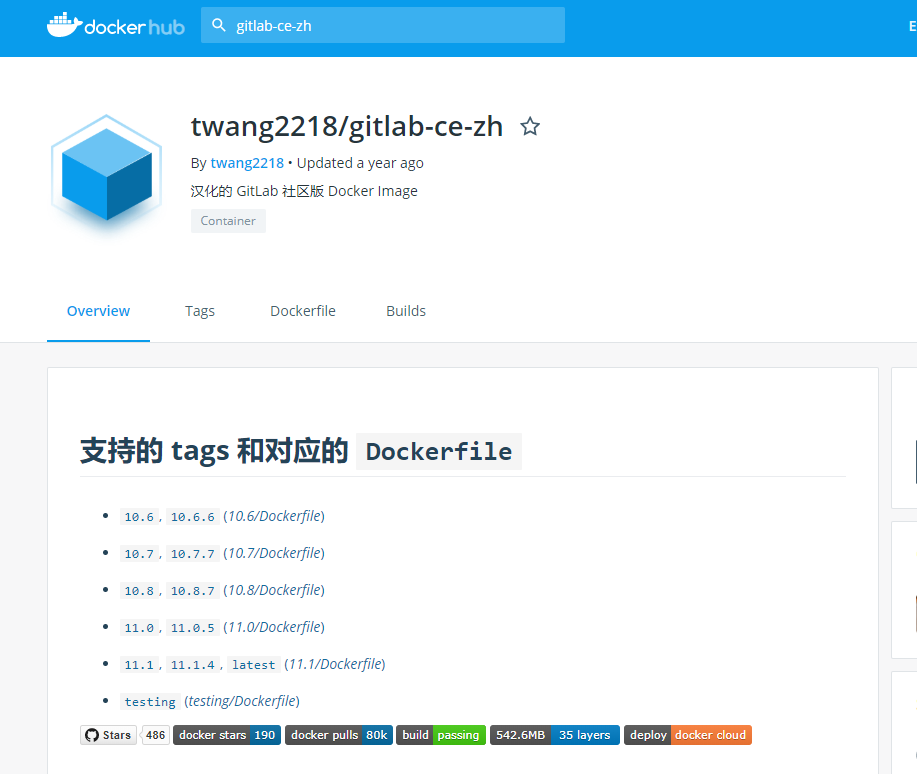Click the 10.6 tag code
The image size is (917, 774).
coord(139,517)
